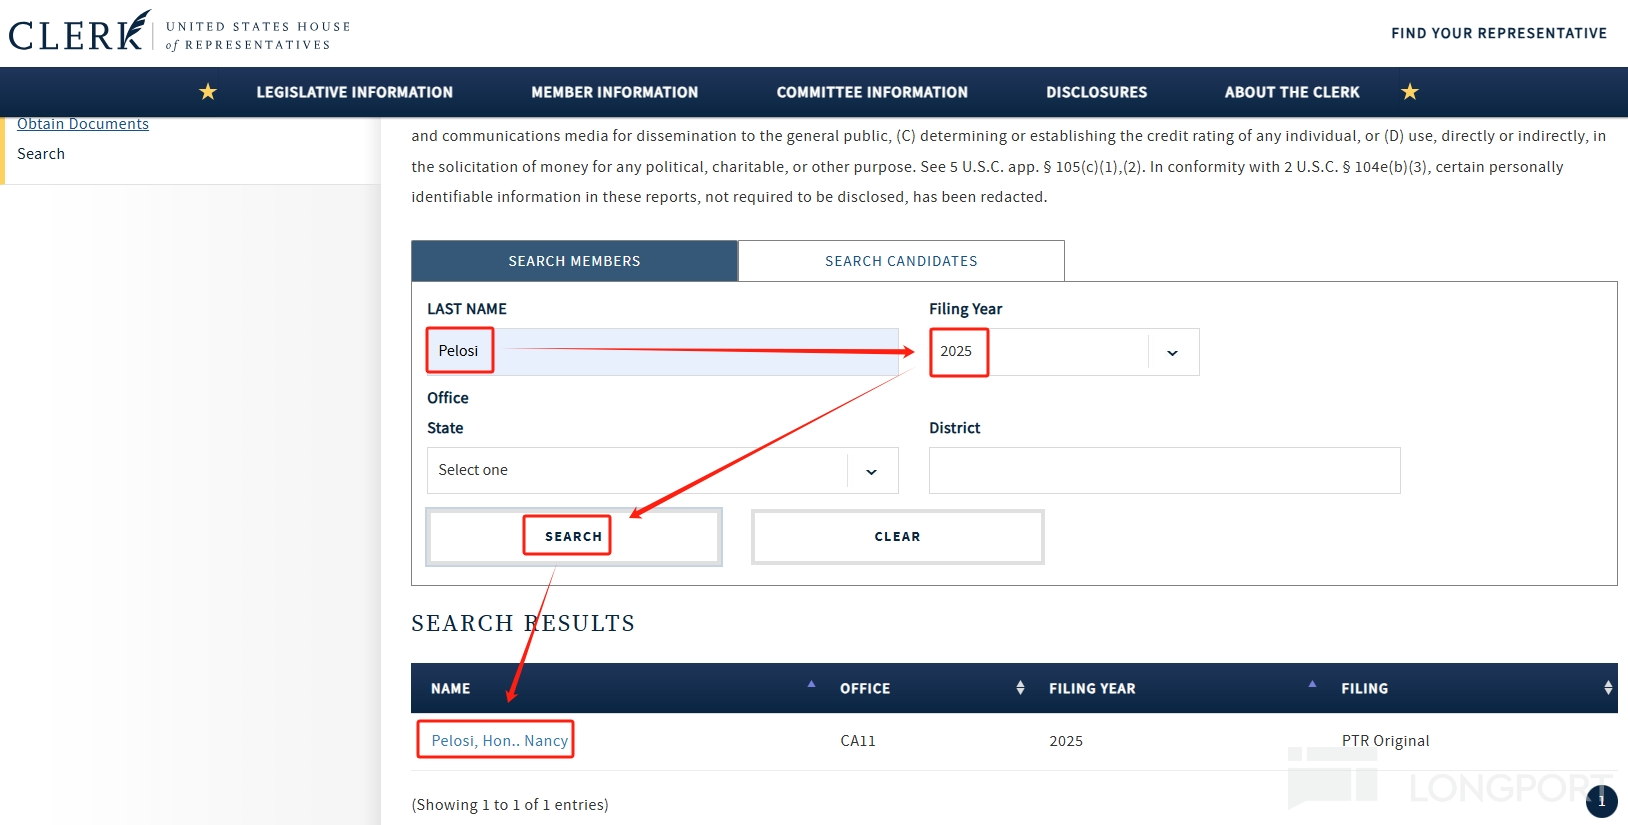Viewport: 1628px width, 825px height.
Task: Open the Member Information menu
Action: [615, 92]
